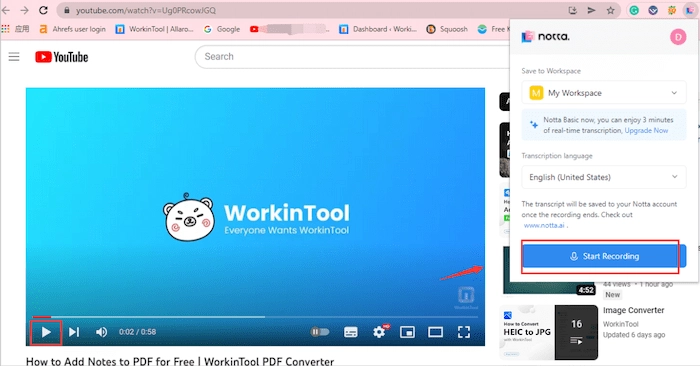Open the Image Converter playlist title
The image size is (700, 366).
pyautogui.click(x=633, y=310)
